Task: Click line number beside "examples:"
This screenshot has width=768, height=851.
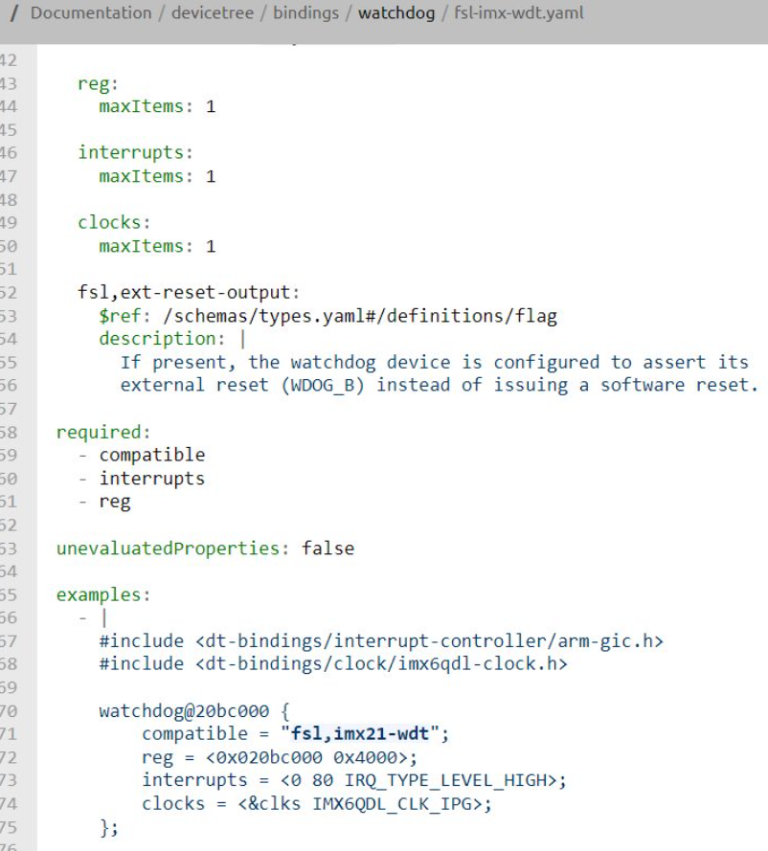Action: tap(7, 595)
